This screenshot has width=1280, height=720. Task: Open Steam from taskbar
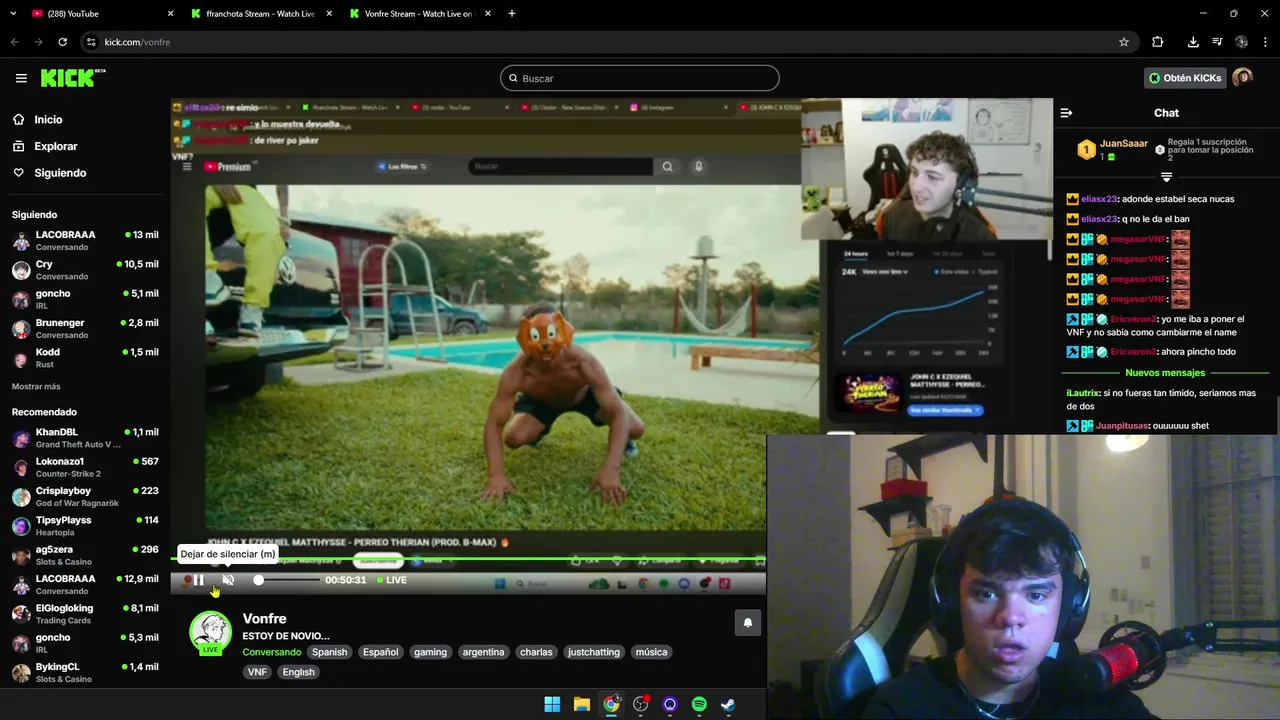(728, 704)
